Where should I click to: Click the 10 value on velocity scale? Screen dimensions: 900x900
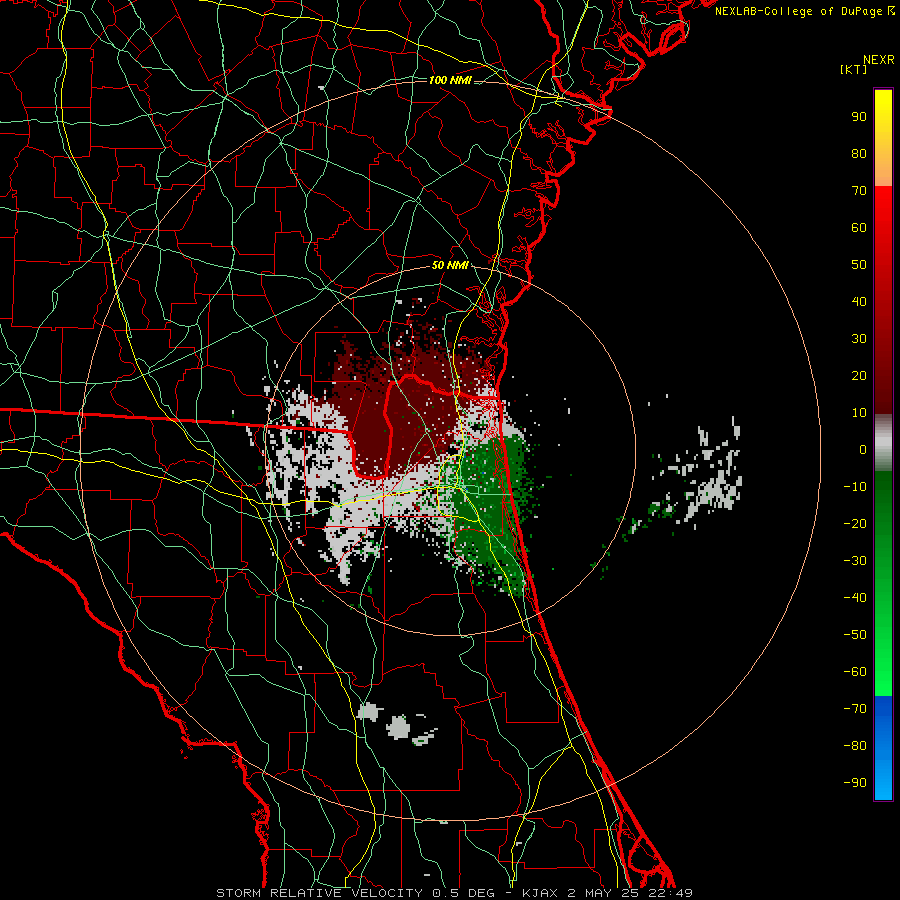point(859,413)
